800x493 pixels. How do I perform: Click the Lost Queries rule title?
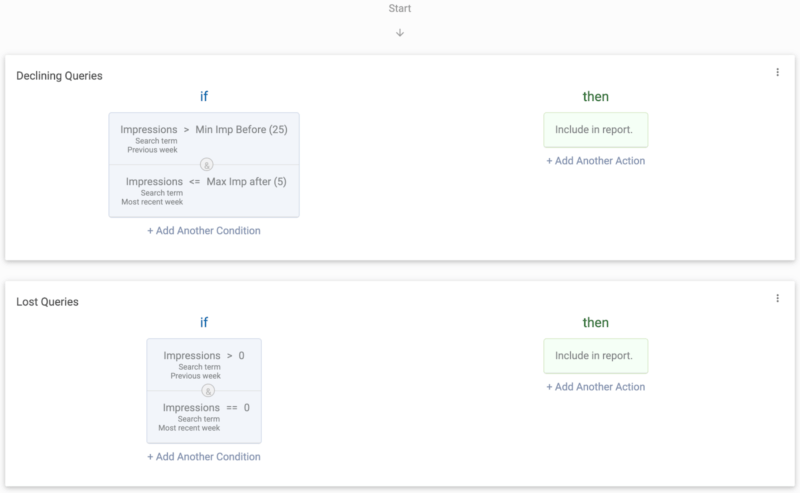coord(47,302)
